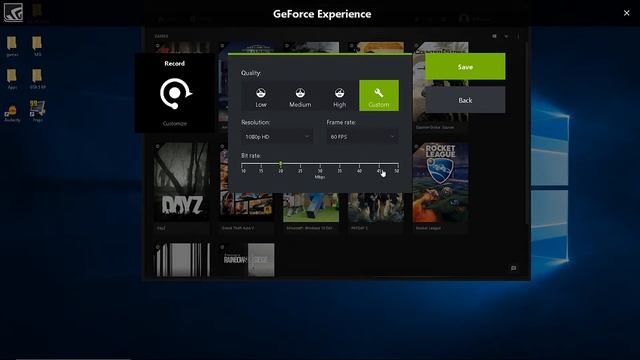
Task: Open the Audacity desktop shortcut
Action: coord(12,113)
